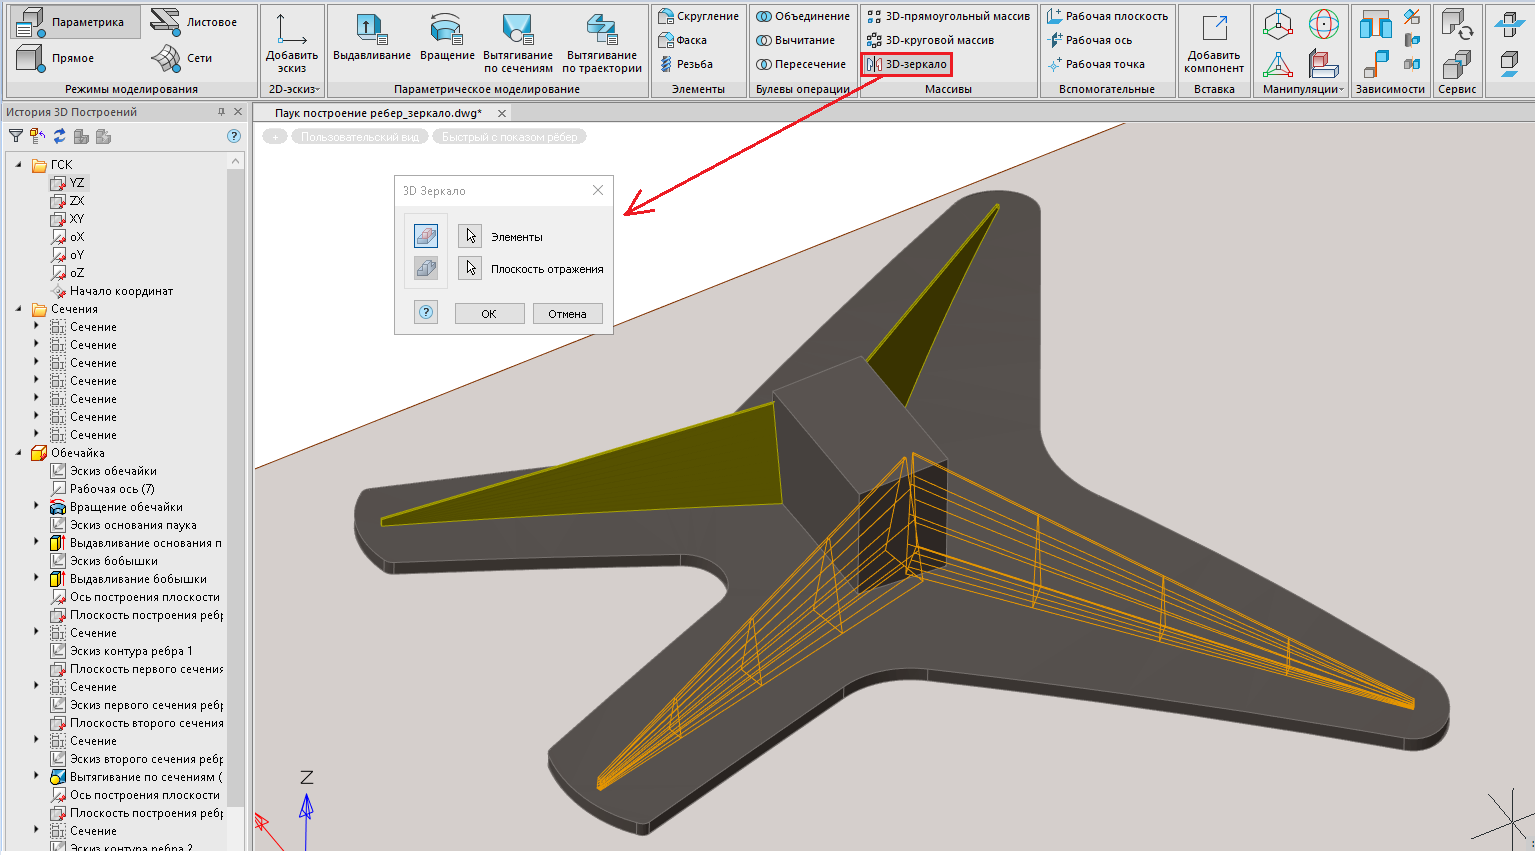
Task: Switch to Паук построение ребер_зеркало.dwg tab
Action: click(x=378, y=113)
